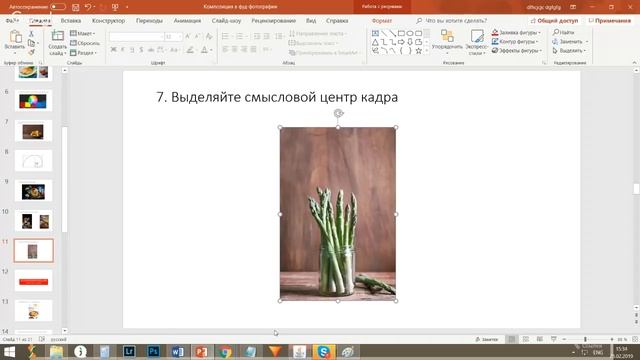Click the Найти find button
Image resolution: width=640 pixels, height=360 pixels.
tap(564, 32)
